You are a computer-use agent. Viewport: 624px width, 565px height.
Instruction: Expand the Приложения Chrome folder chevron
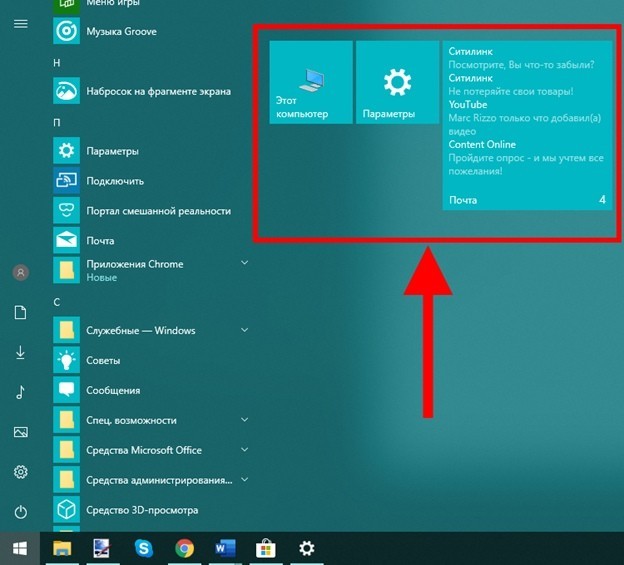click(x=245, y=263)
